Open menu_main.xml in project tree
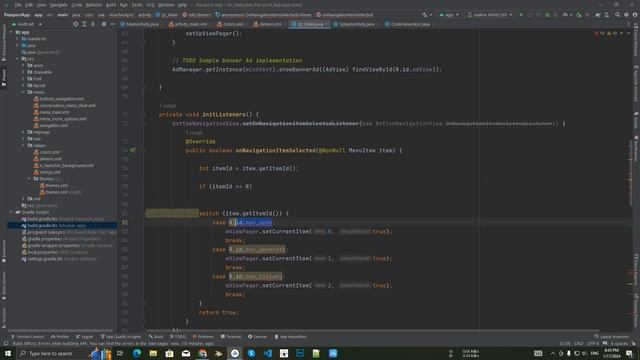Image resolution: width=640 pixels, height=360 pixels. pyautogui.click(x=51, y=112)
